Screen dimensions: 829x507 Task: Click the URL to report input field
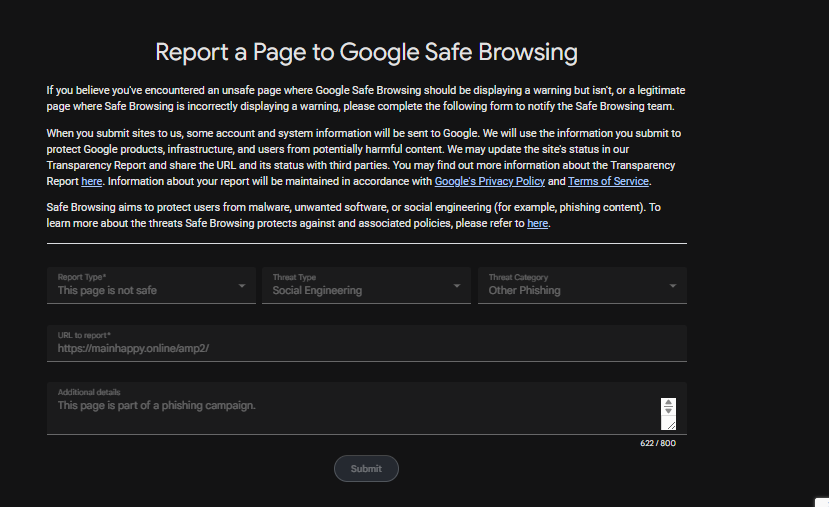(x=367, y=344)
